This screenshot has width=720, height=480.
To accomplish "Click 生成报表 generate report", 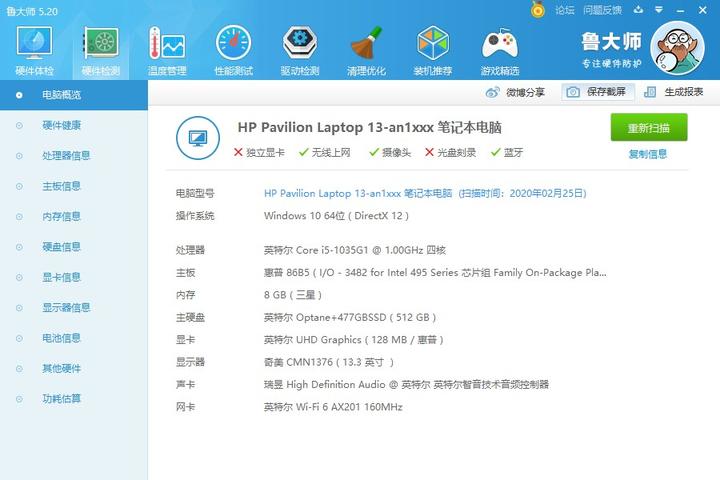I will tap(674, 92).
